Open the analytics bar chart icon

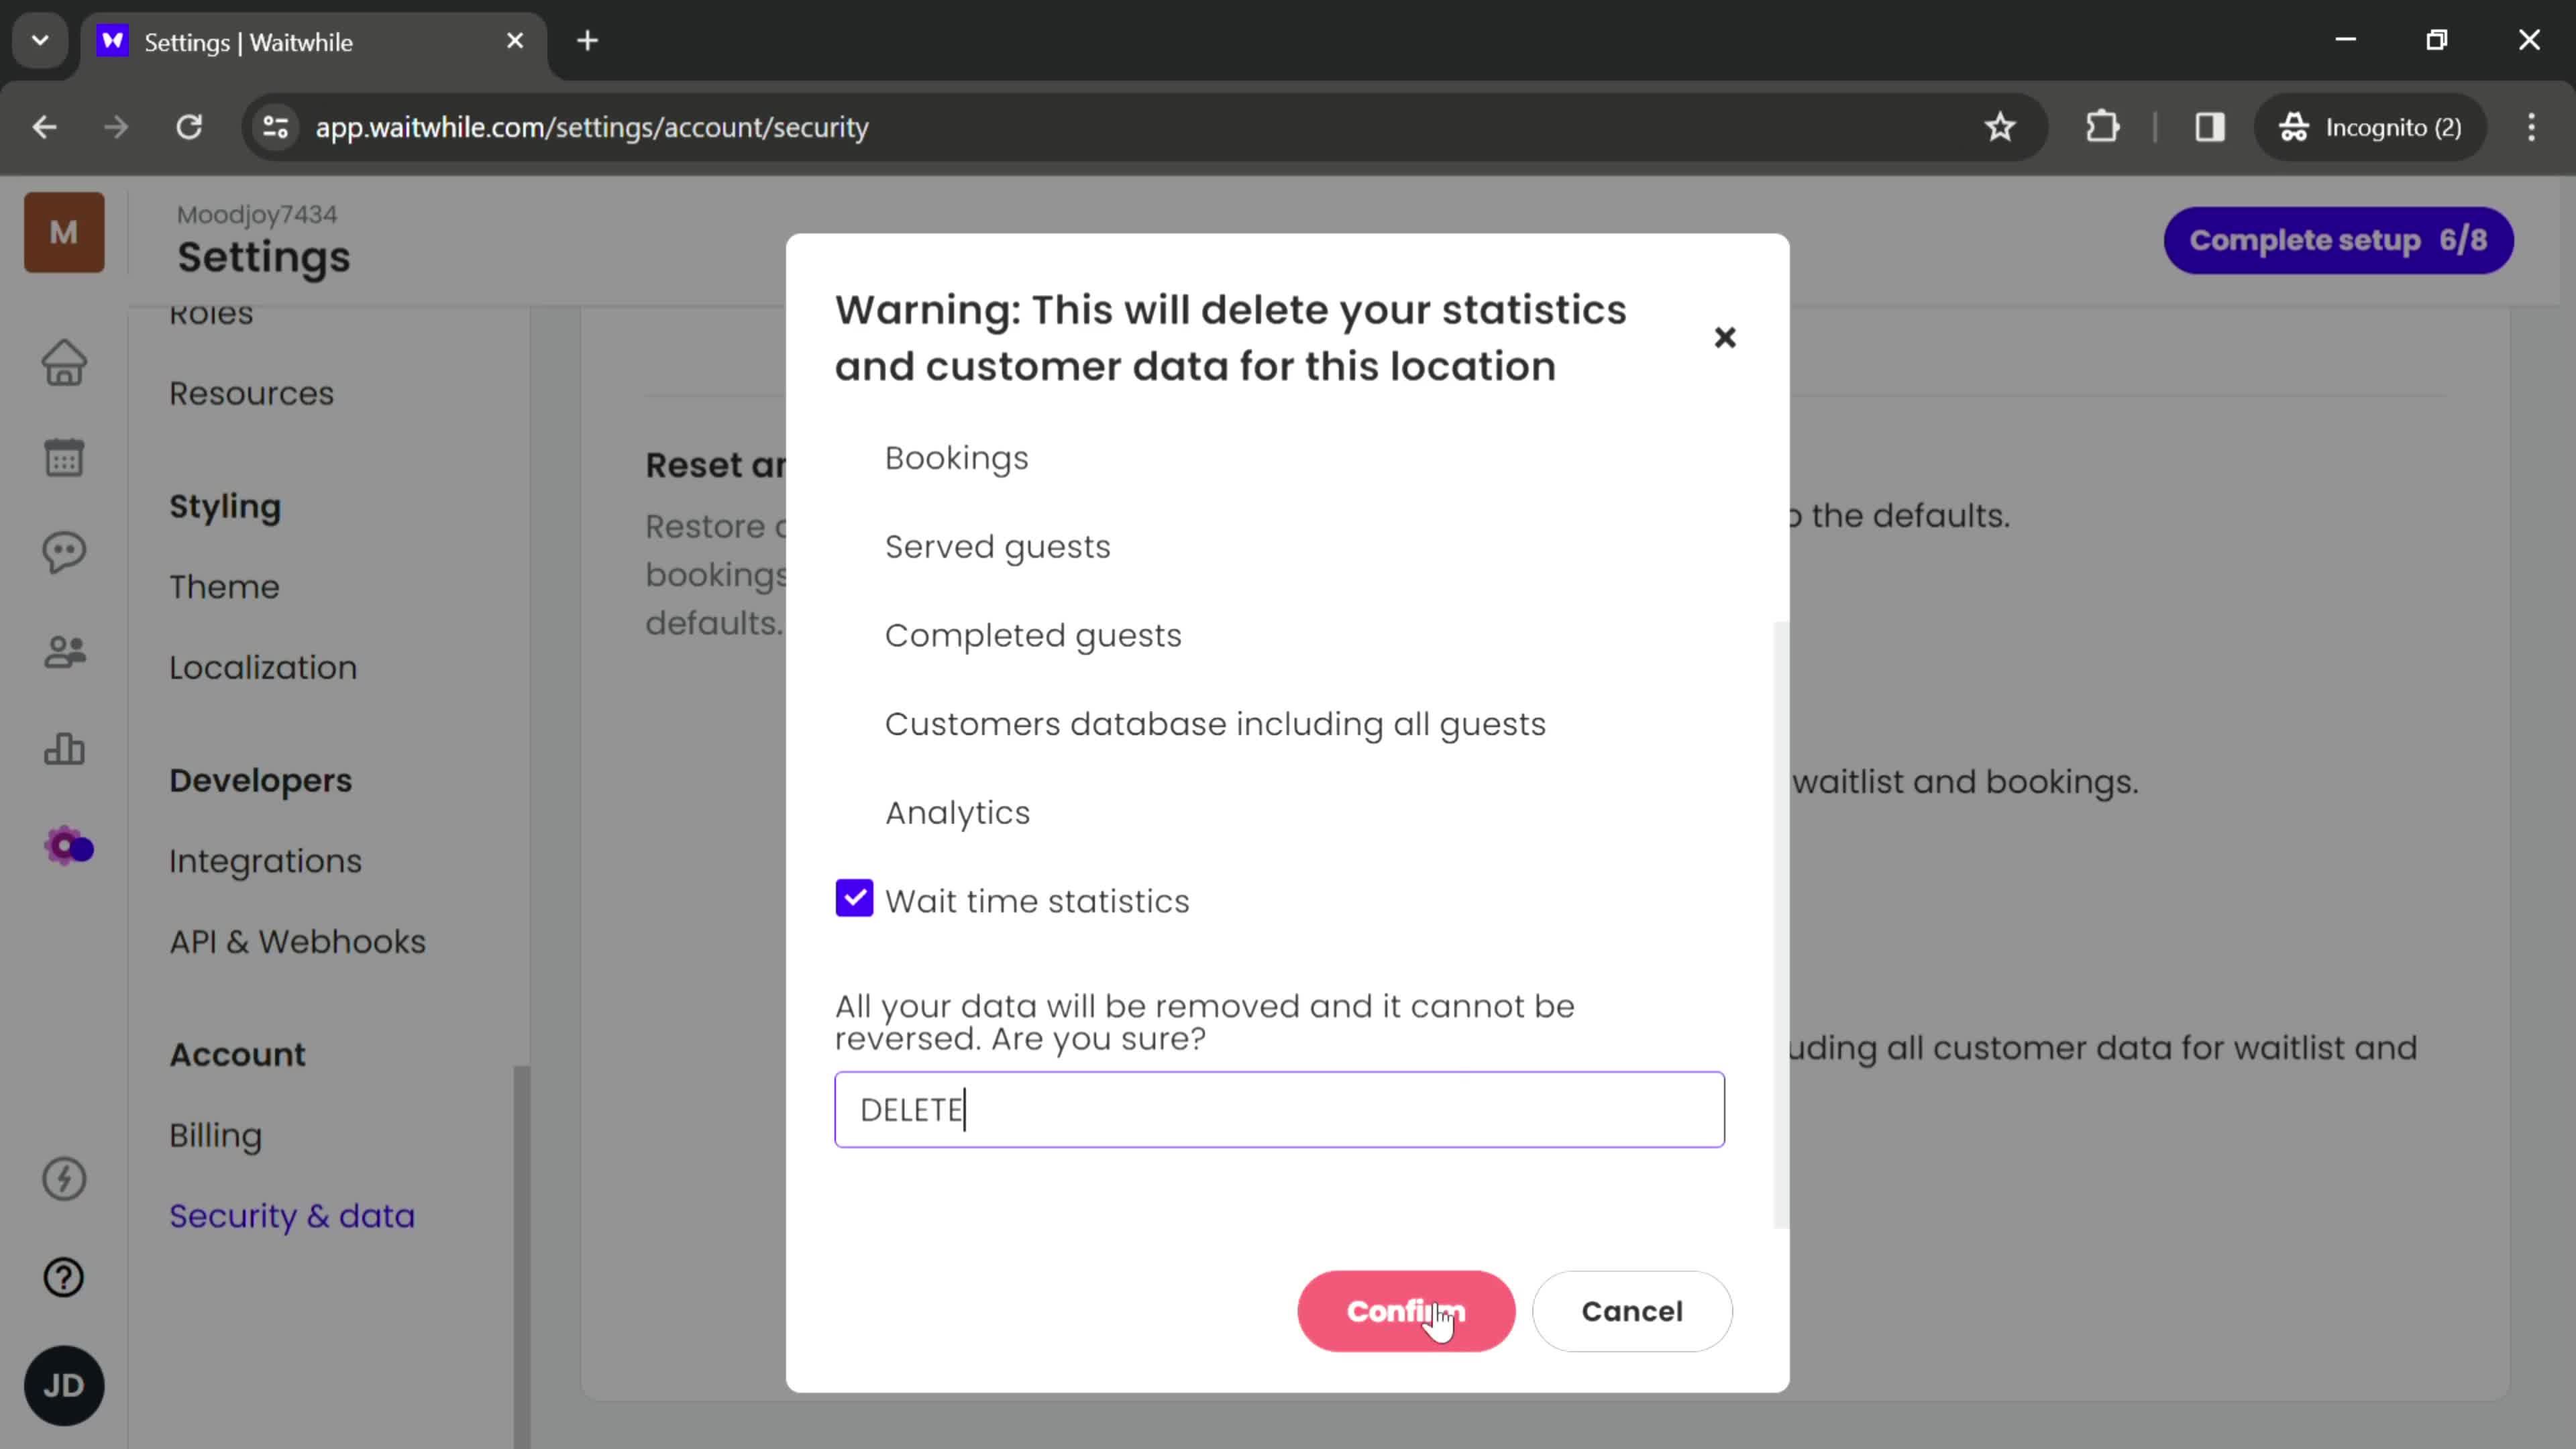pos(64,748)
